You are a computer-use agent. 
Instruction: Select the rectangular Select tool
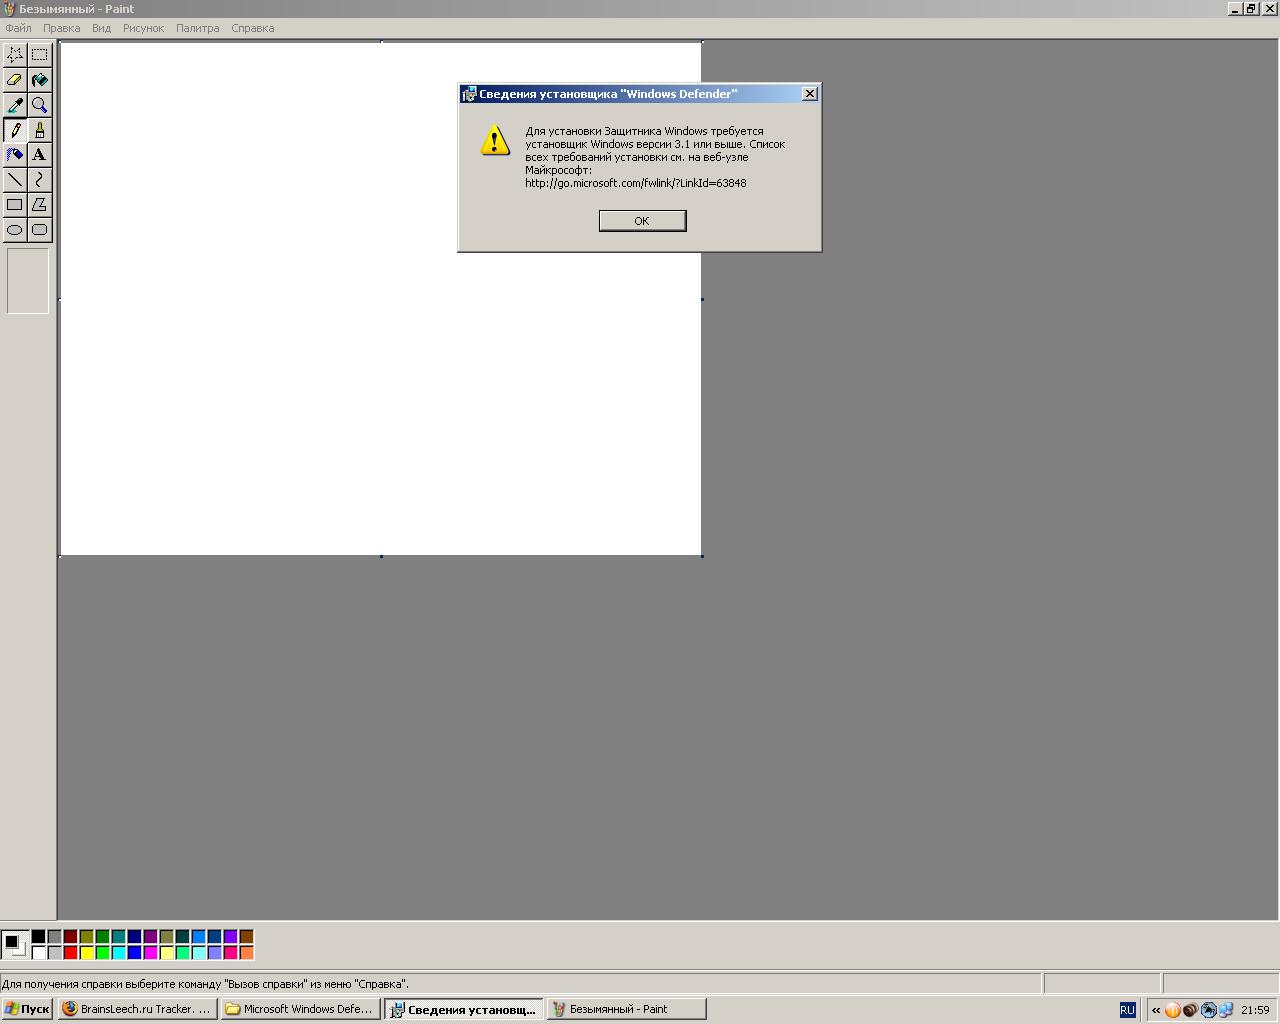tap(39, 55)
